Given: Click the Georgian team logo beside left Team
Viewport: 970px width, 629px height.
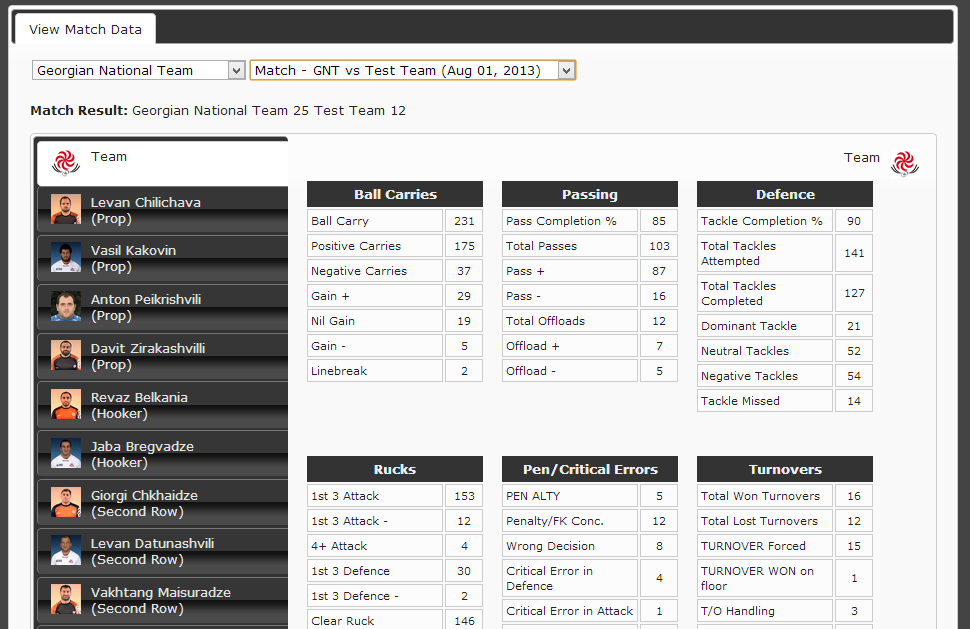Looking at the screenshot, I should [x=66, y=163].
